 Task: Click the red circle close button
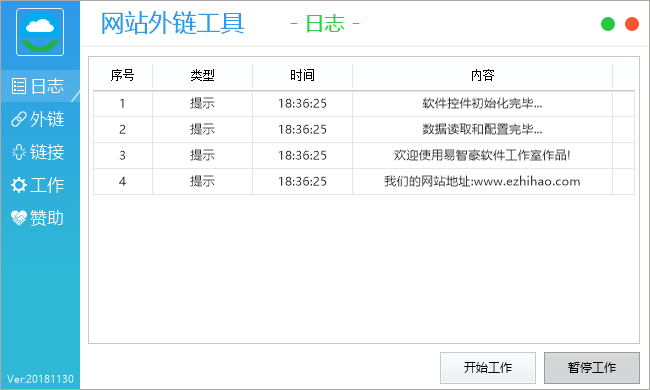(632, 24)
